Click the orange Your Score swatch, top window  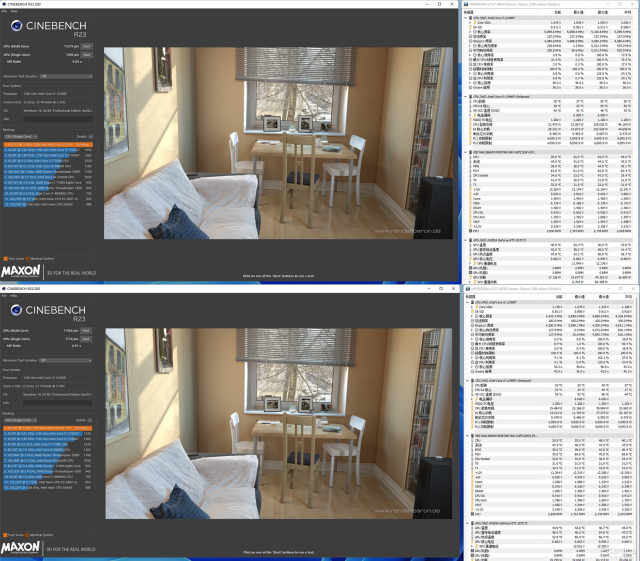point(5,257)
